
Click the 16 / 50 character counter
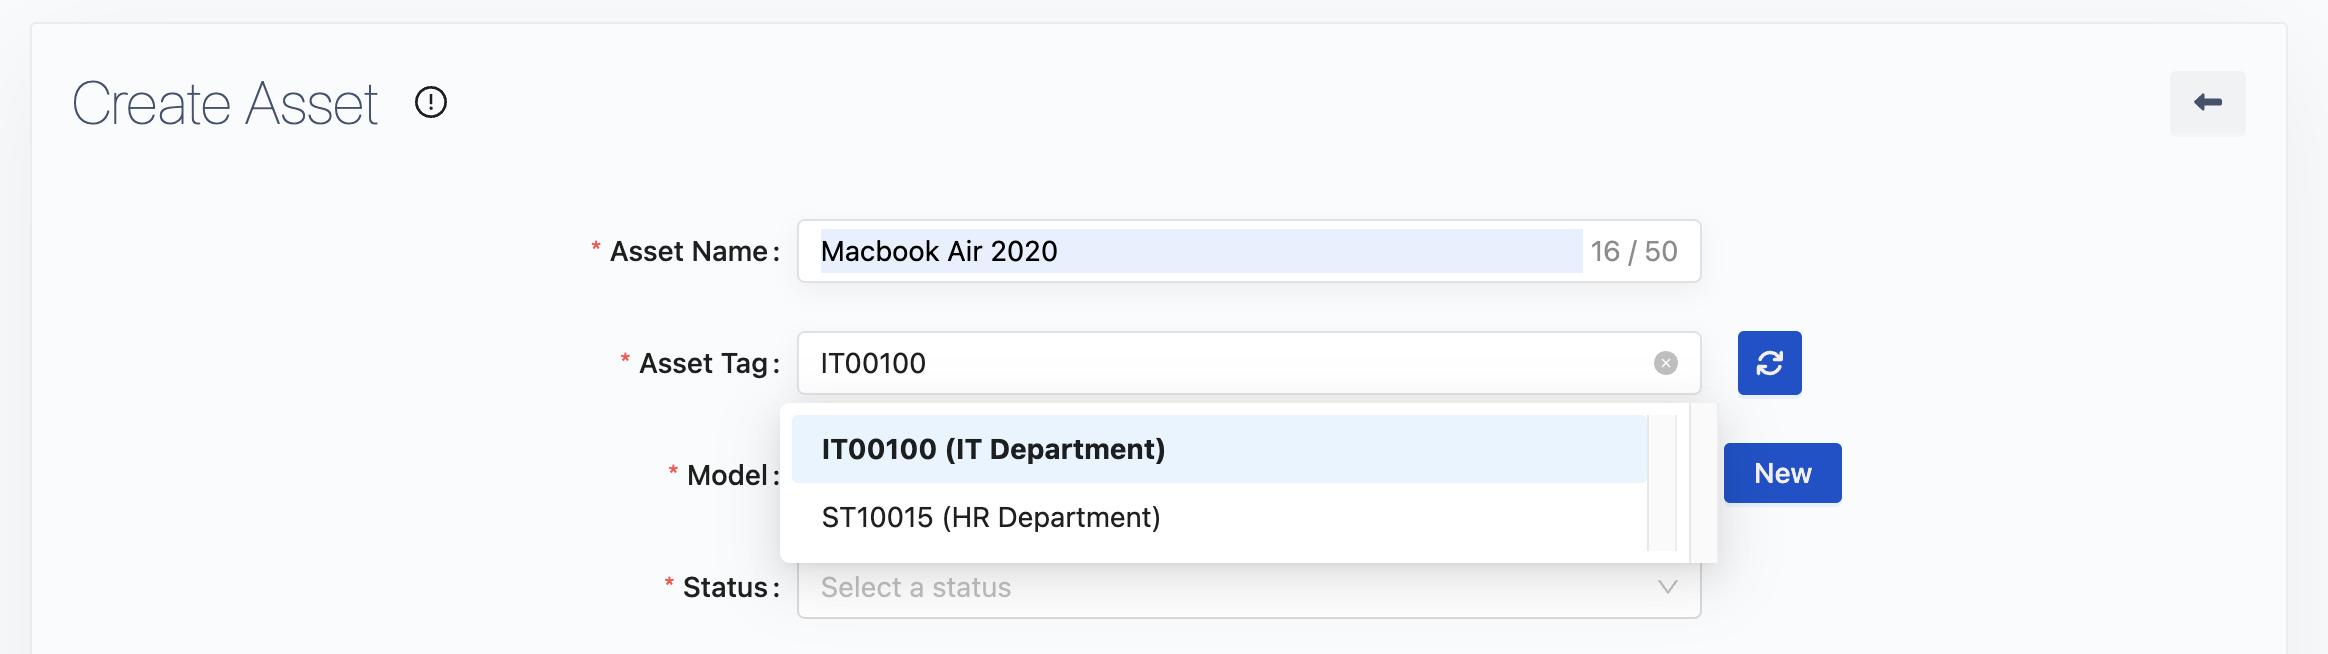1634,251
